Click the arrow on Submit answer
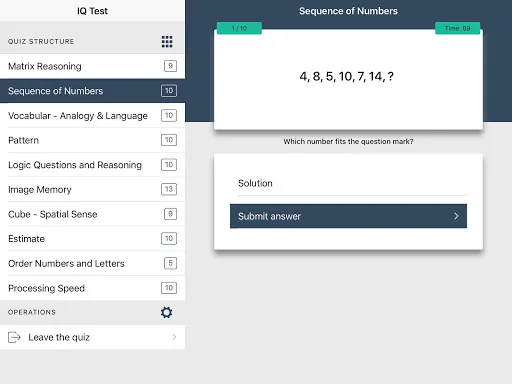Viewport: 512px width, 384px height. 456,216
